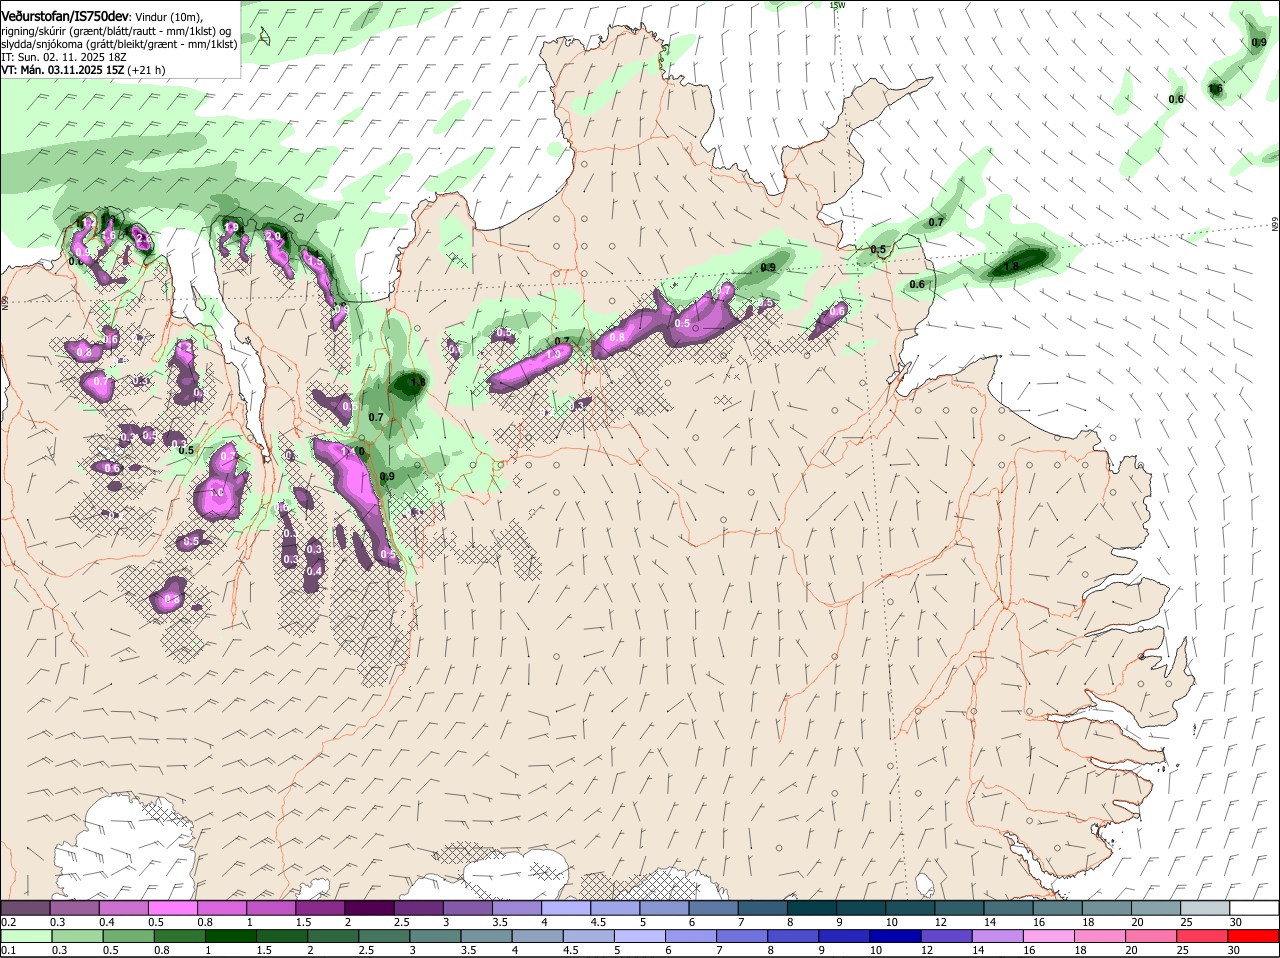Click the pale grey snow swatch 25–30
Viewport: 1280px width, 958px height.
[x=1204, y=908]
